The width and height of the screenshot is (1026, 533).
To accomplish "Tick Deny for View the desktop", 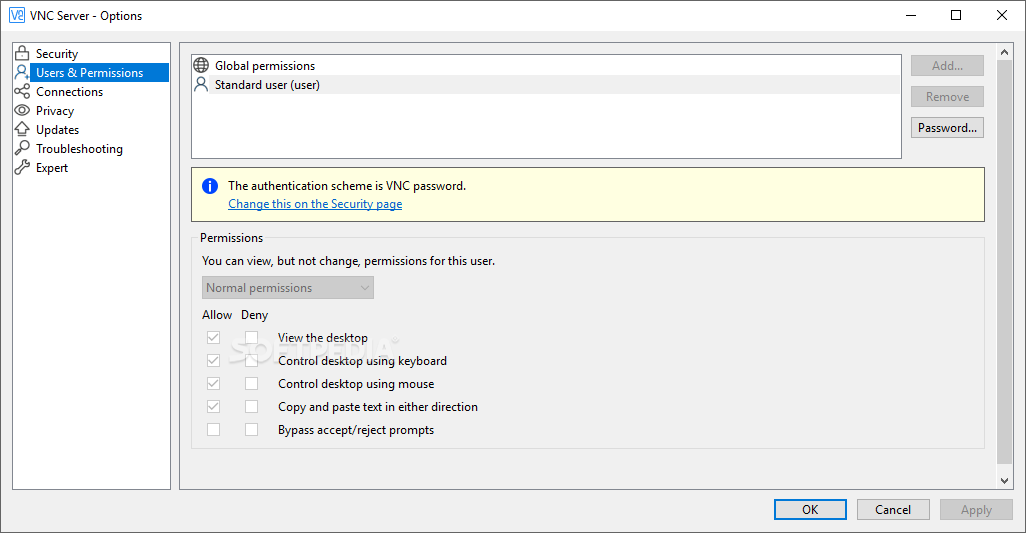I will pyautogui.click(x=252, y=338).
